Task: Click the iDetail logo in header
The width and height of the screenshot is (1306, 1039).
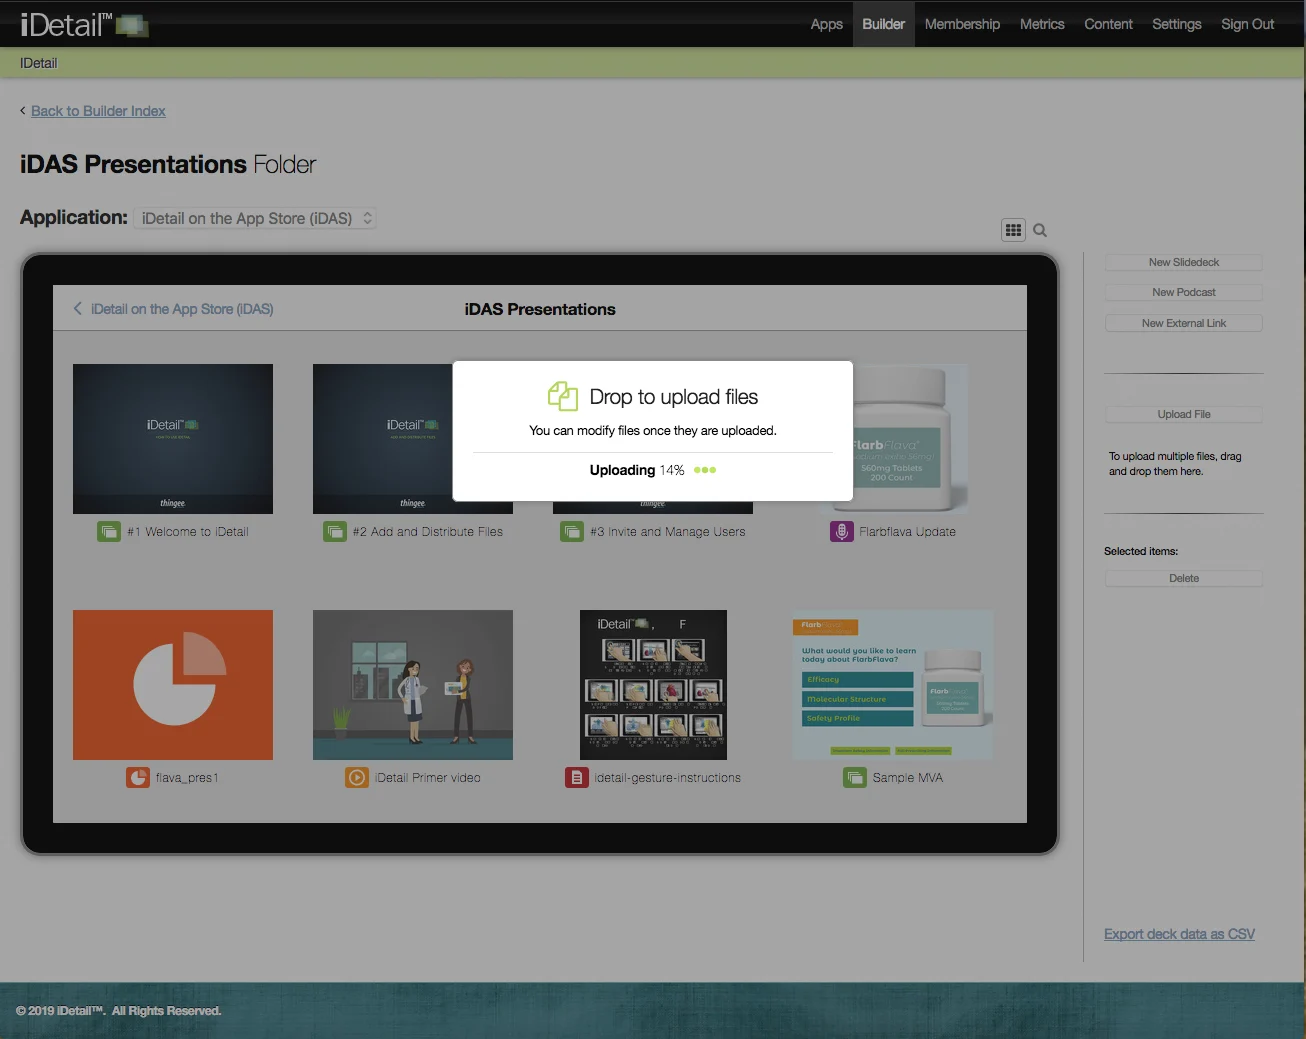Action: (84, 24)
